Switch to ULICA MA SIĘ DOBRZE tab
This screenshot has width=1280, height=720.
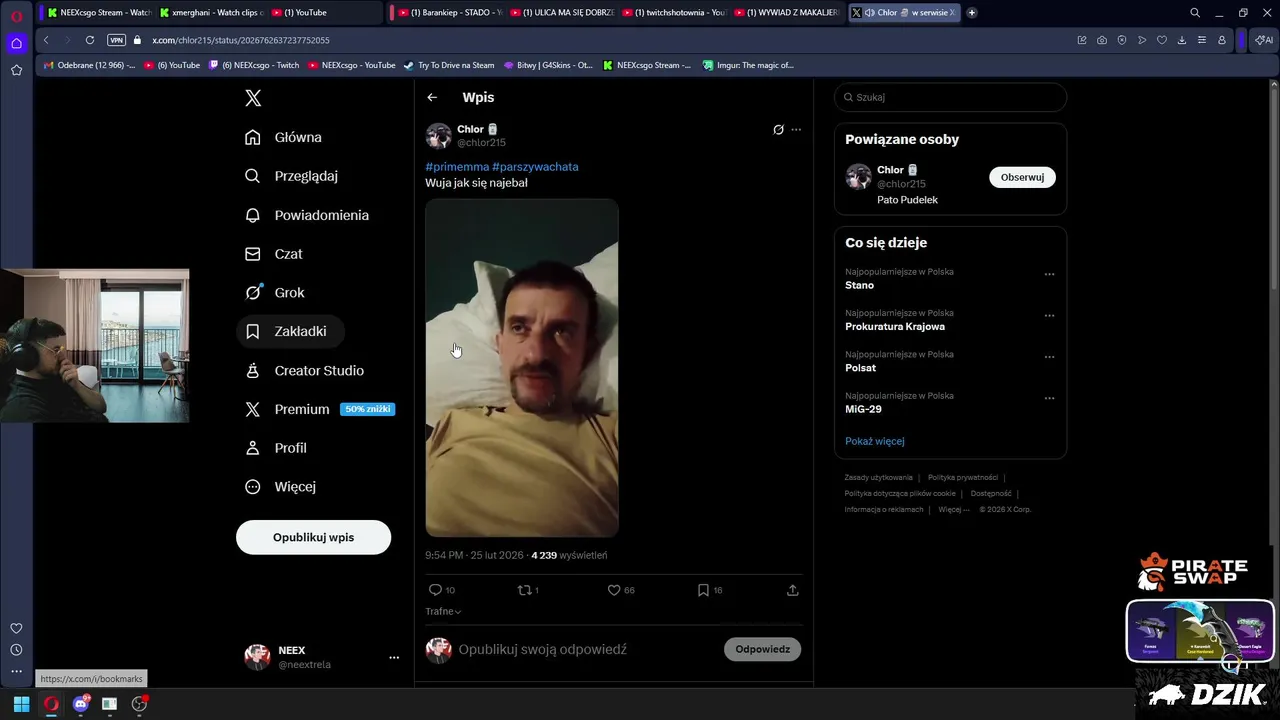point(562,13)
